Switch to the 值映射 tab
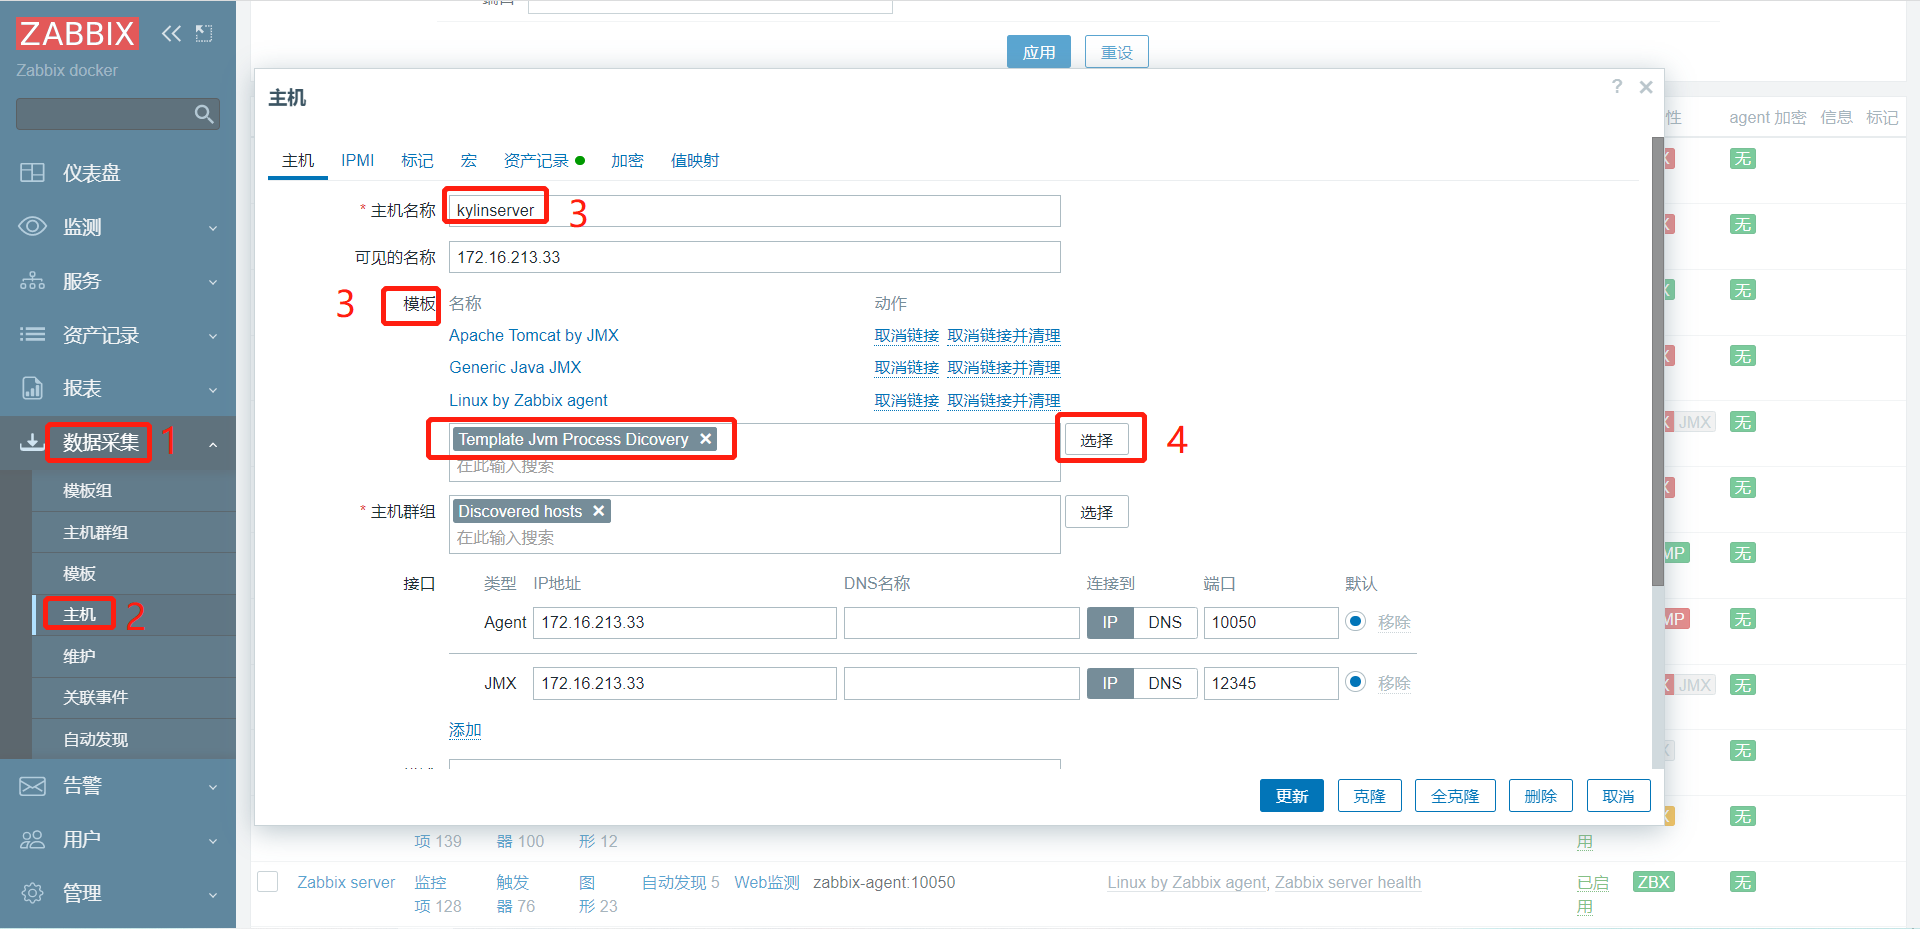The image size is (1920, 929). pyautogui.click(x=695, y=161)
